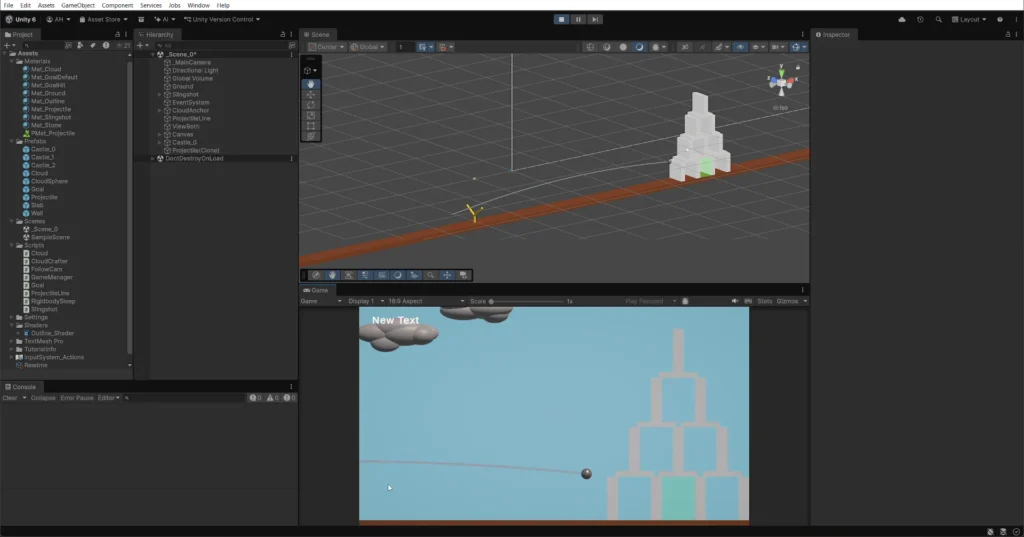Toggle Stats in Game view
1024x537 pixels.
[765, 301]
